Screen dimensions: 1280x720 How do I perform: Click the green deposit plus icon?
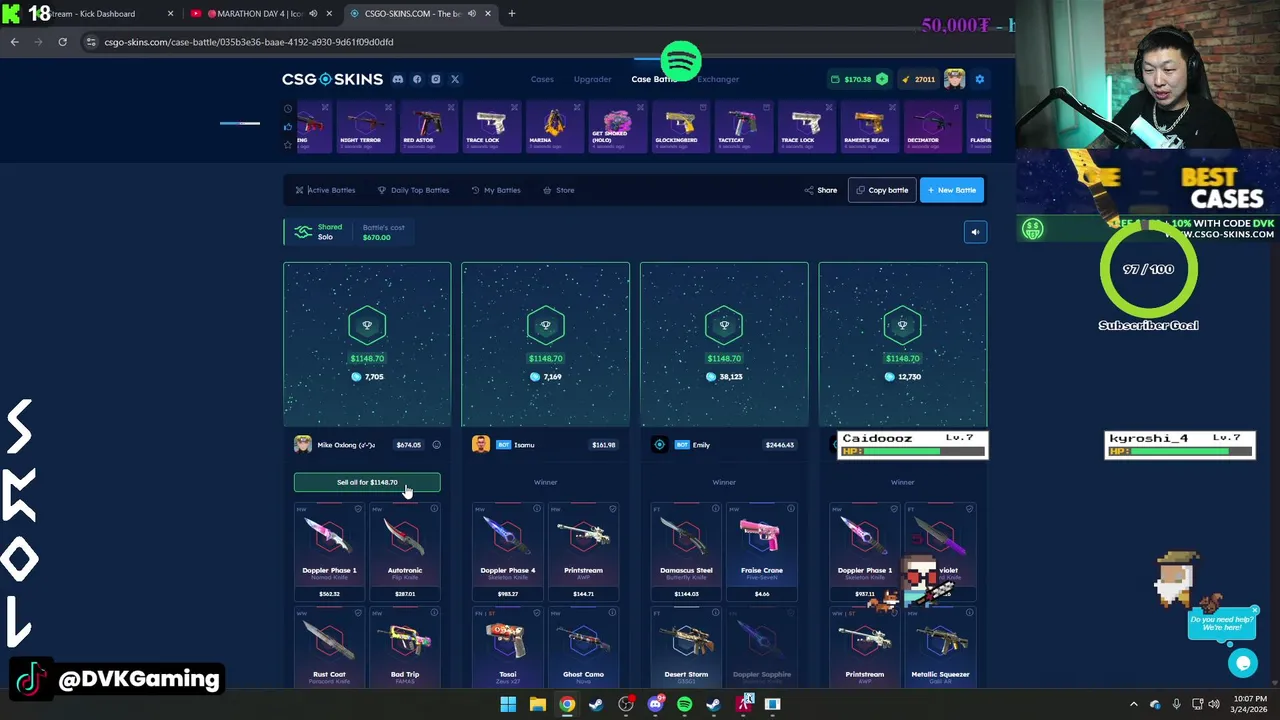click(882, 79)
